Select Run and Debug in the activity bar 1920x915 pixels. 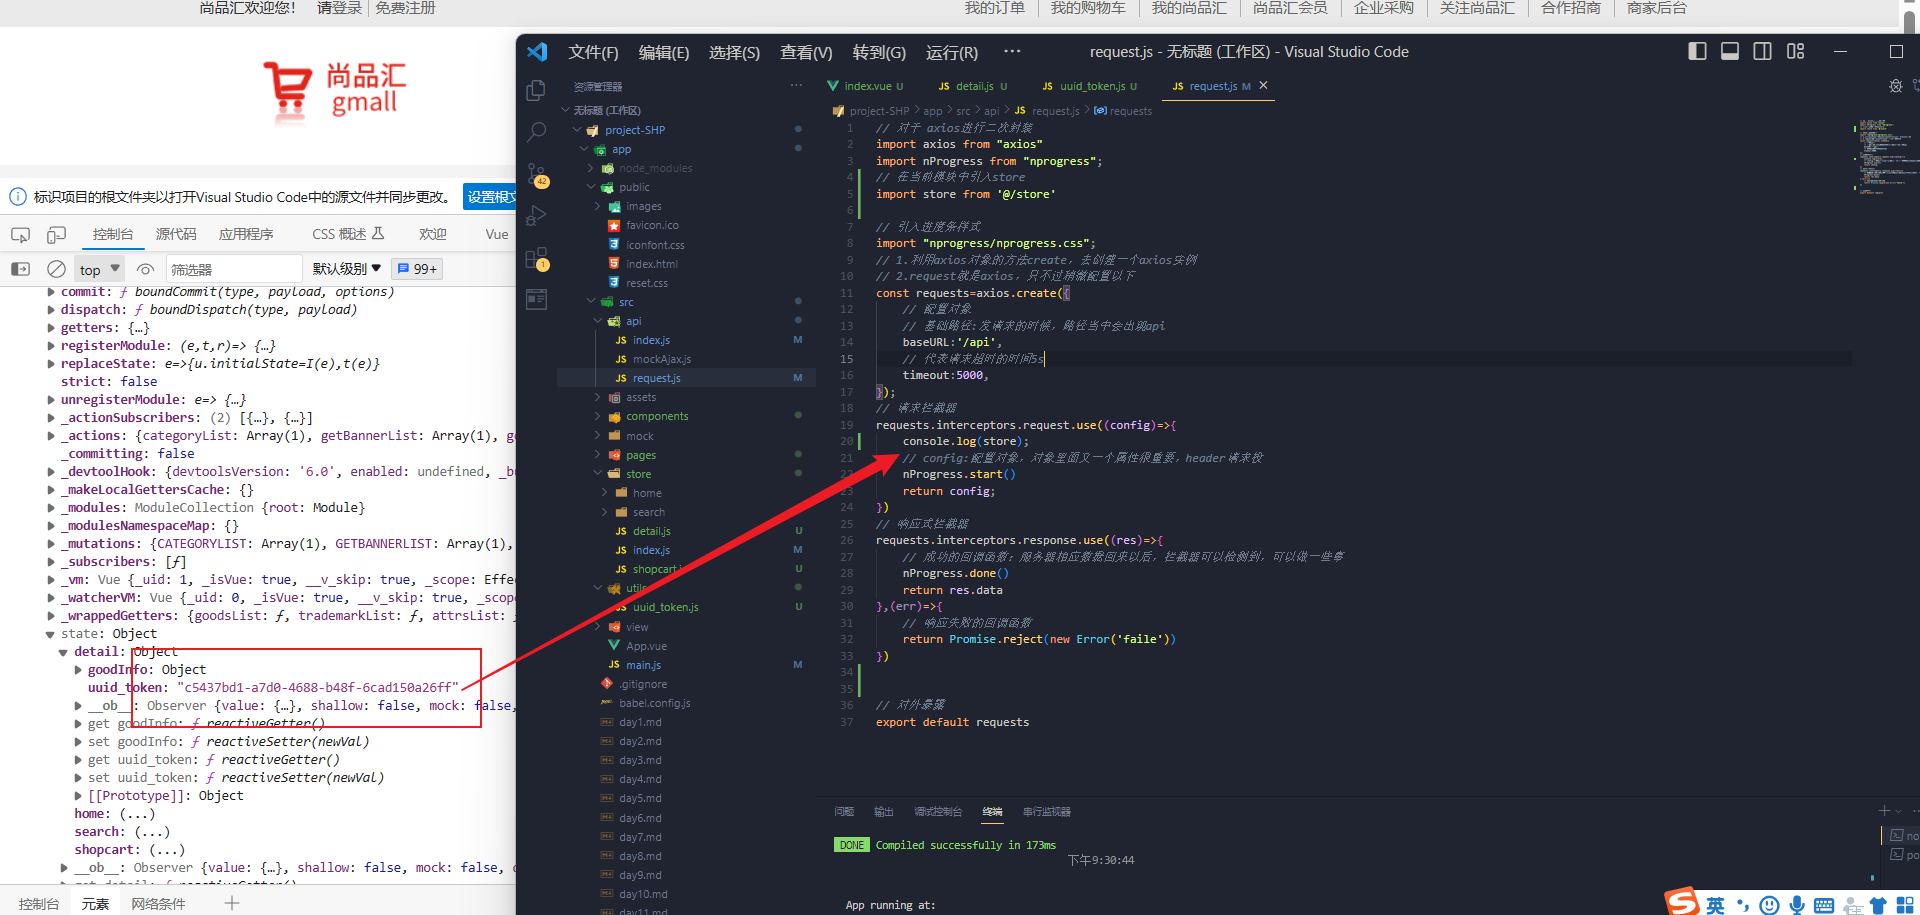click(x=537, y=215)
